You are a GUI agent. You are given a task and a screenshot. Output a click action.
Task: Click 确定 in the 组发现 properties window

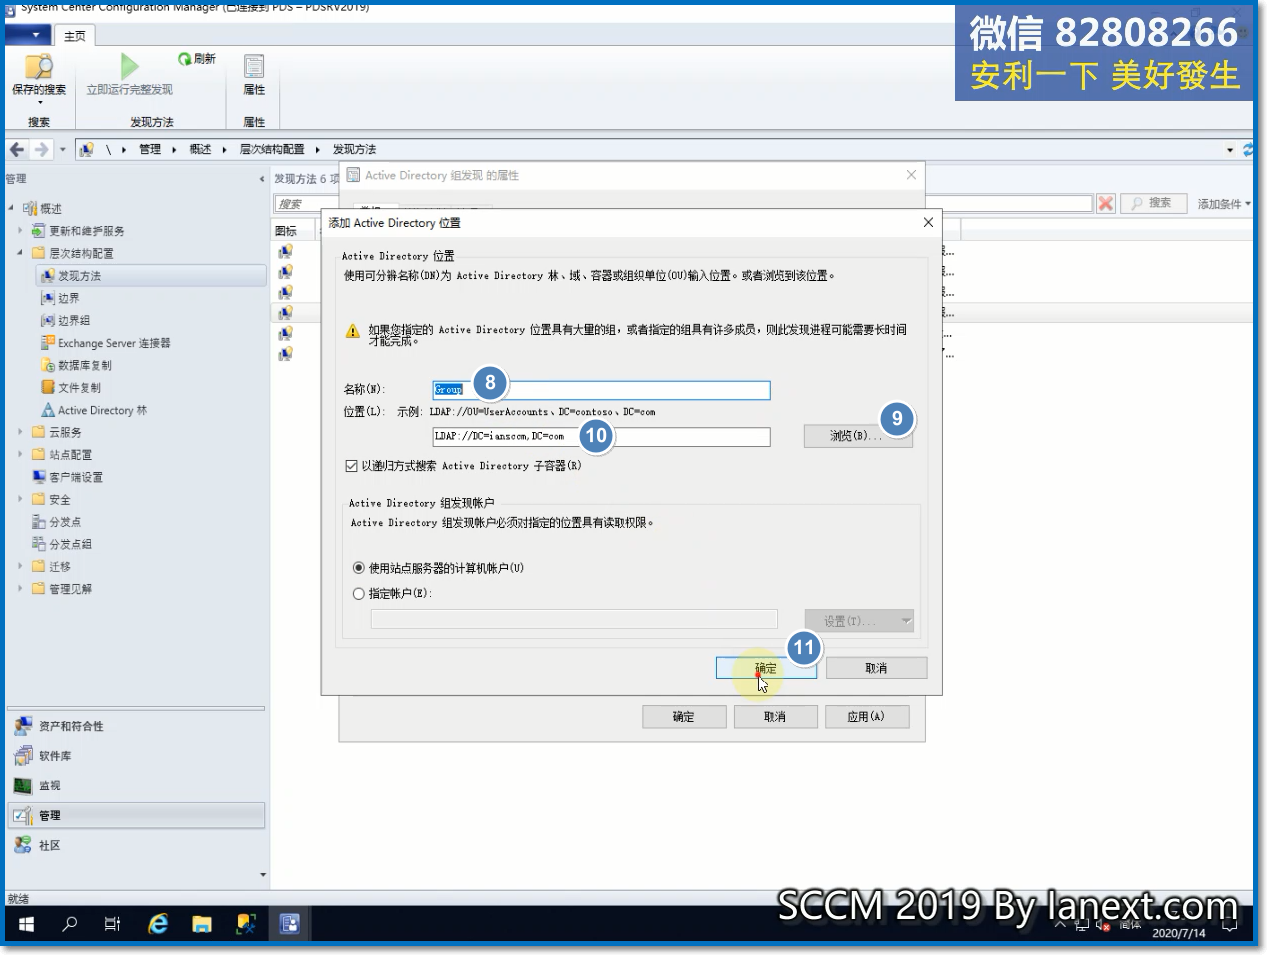pos(684,717)
